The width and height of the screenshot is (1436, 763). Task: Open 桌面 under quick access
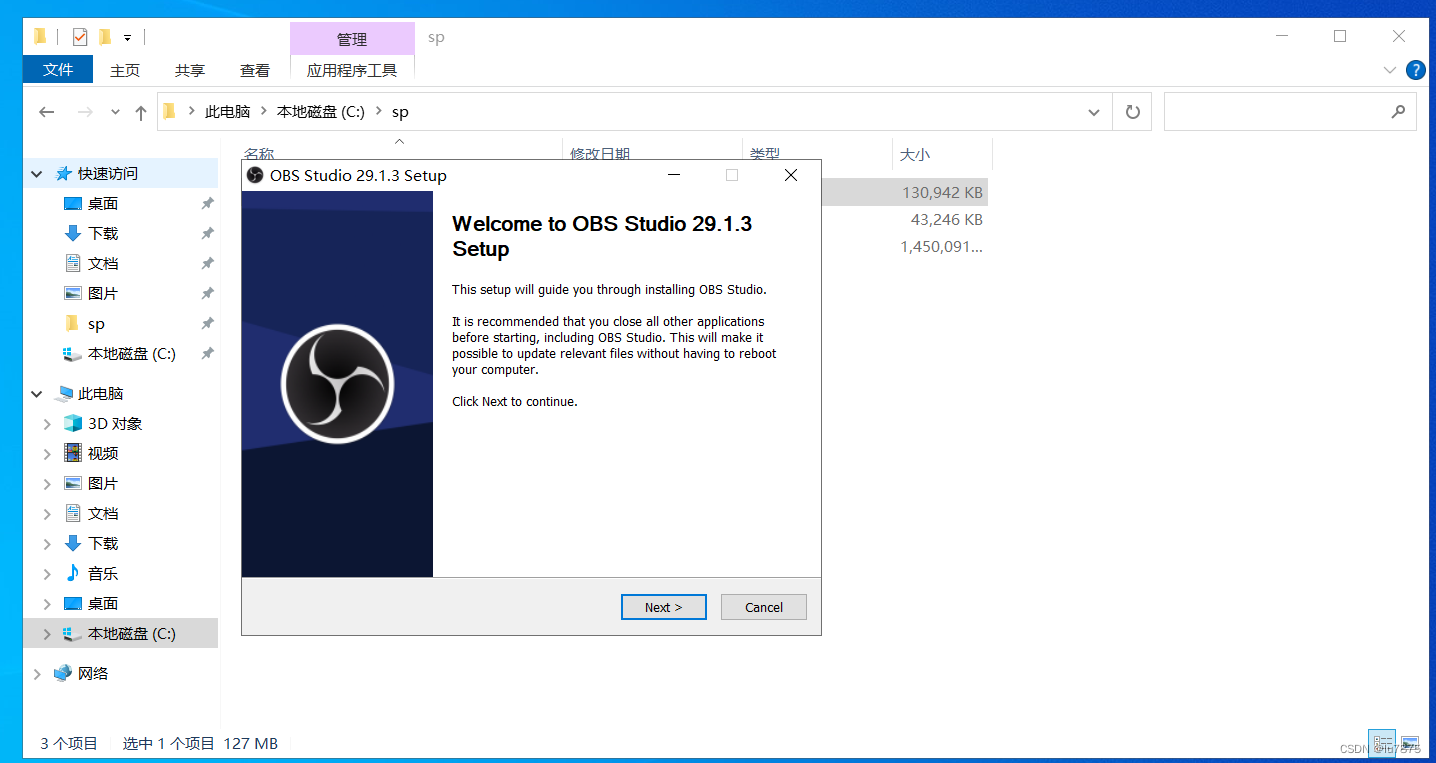[x=103, y=204]
